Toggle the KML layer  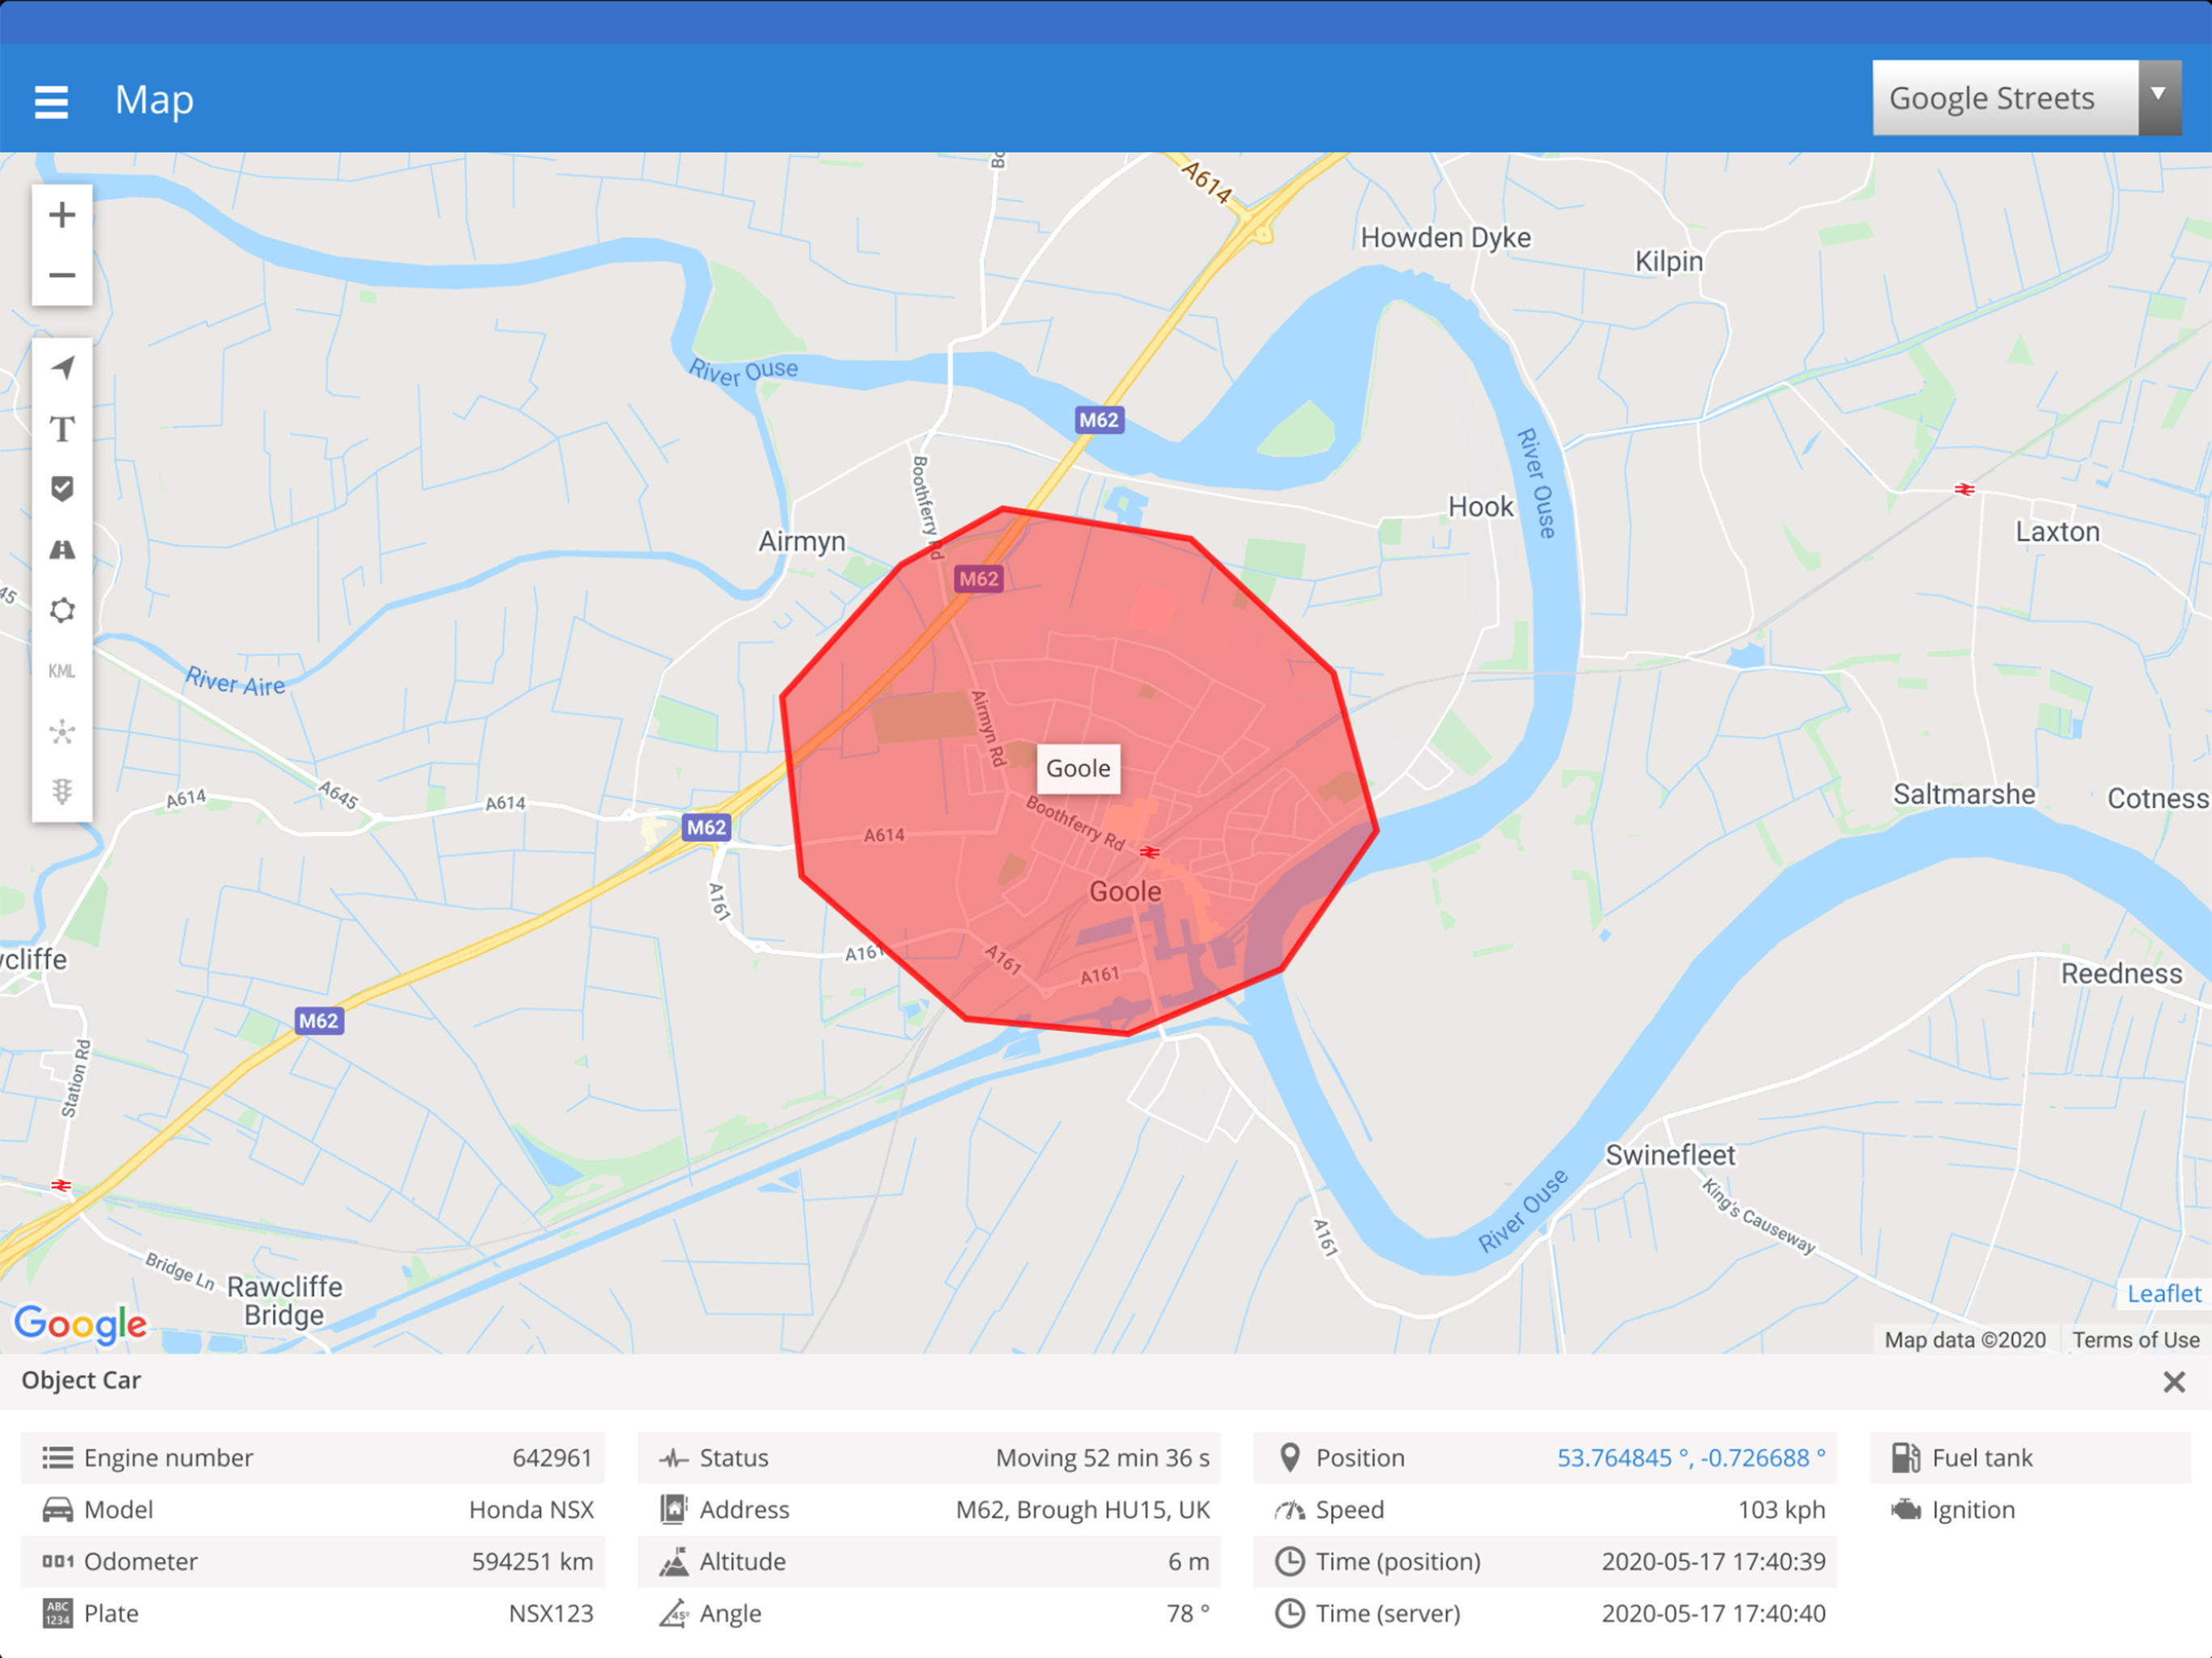point(62,671)
